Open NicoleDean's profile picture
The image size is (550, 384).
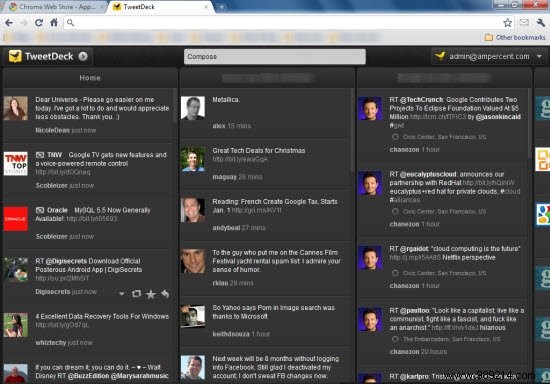(x=15, y=108)
